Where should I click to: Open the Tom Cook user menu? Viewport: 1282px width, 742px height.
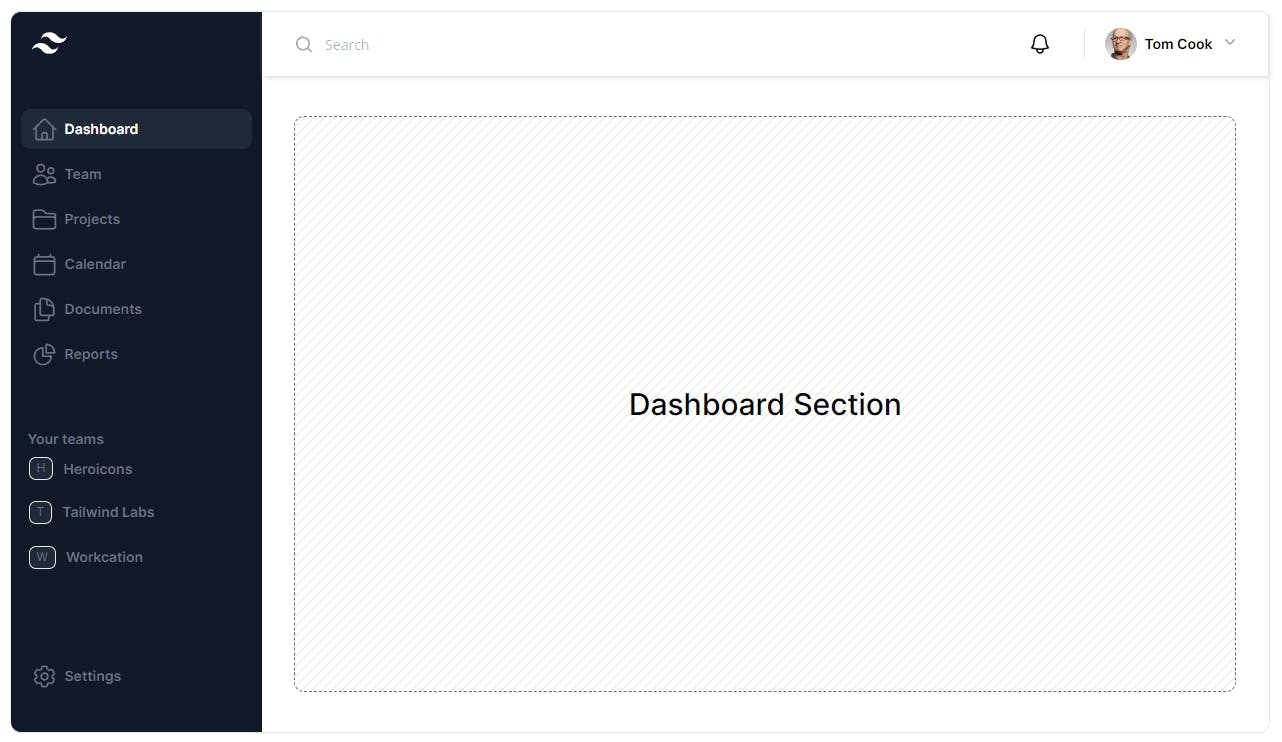coord(1171,44)
